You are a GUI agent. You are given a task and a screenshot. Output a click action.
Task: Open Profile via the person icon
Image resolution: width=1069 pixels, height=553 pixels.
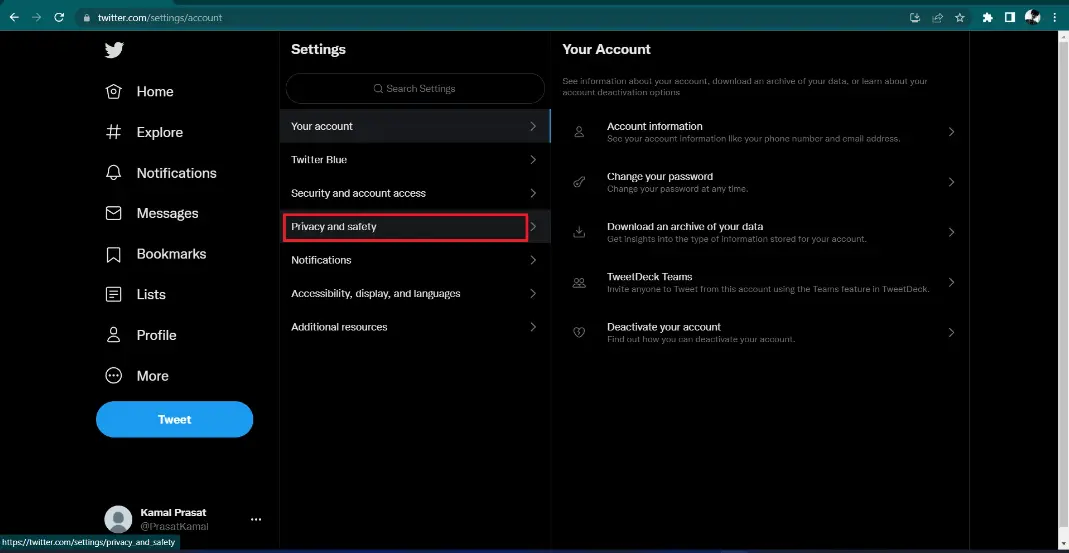113,335
